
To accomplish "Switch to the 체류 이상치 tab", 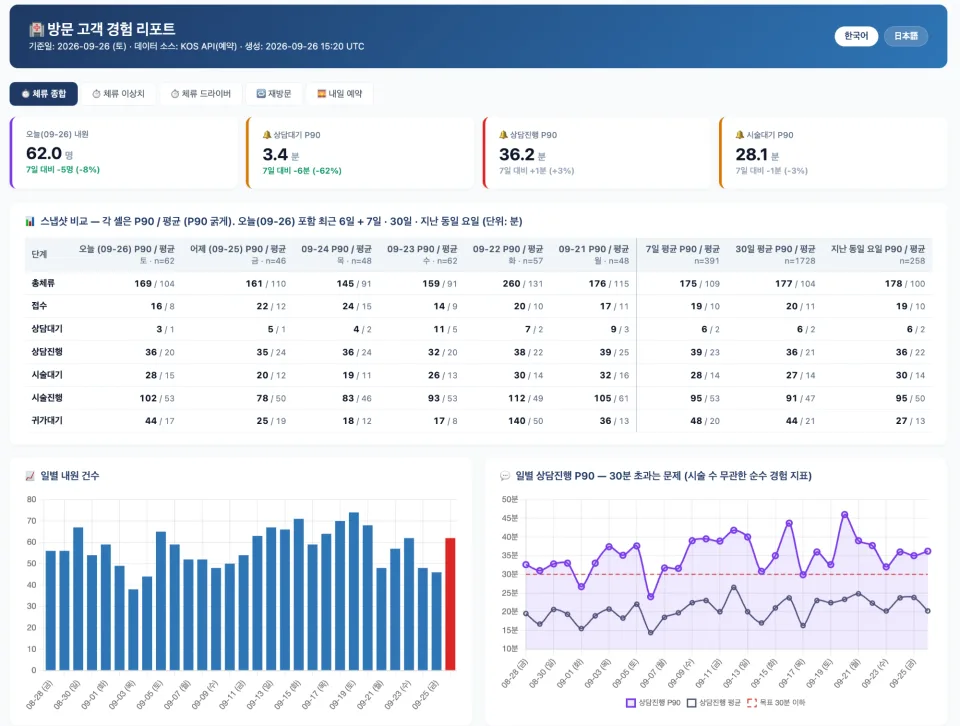I will [x=118, y=94].
